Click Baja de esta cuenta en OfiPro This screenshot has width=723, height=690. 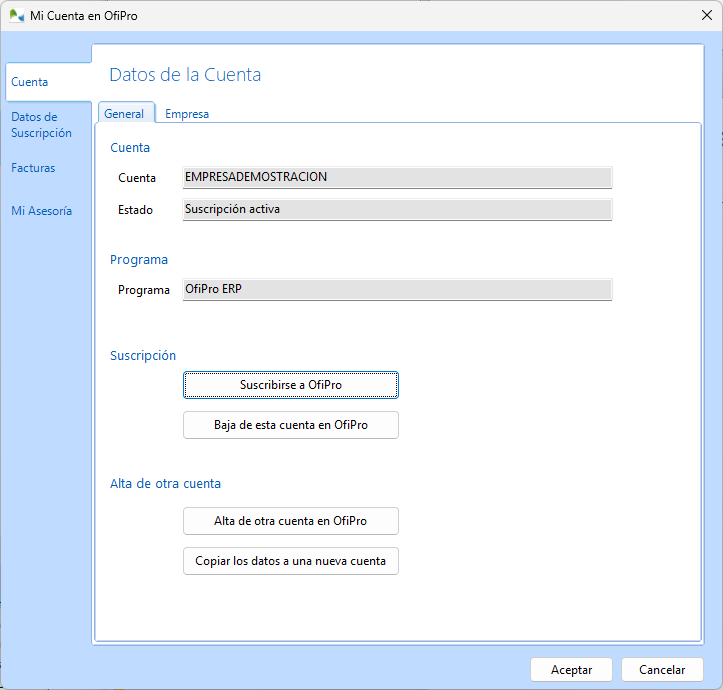(x=290, y=425)
